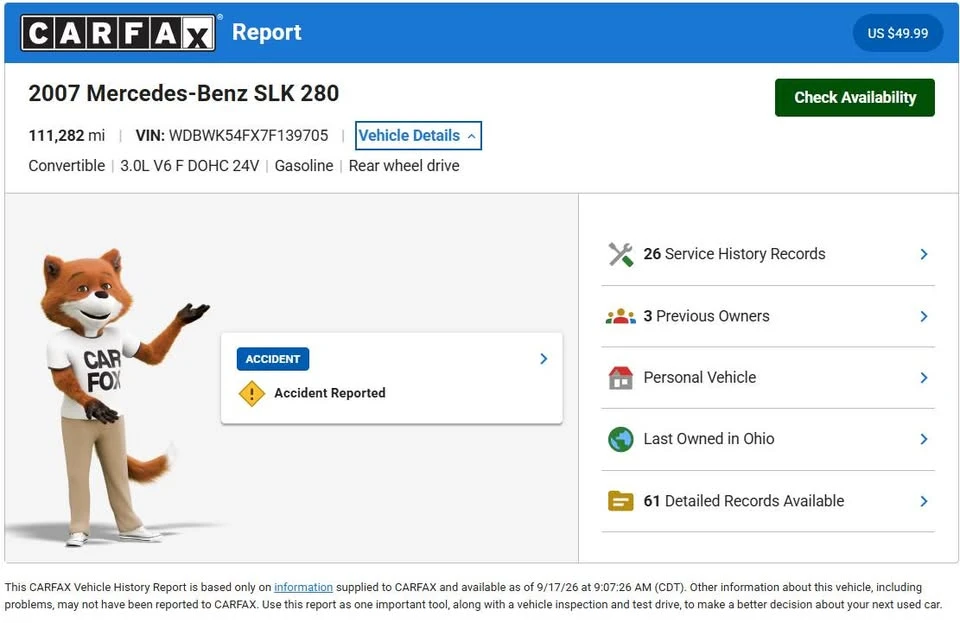Select the Last Owned in Ohio text

[709, 439]
